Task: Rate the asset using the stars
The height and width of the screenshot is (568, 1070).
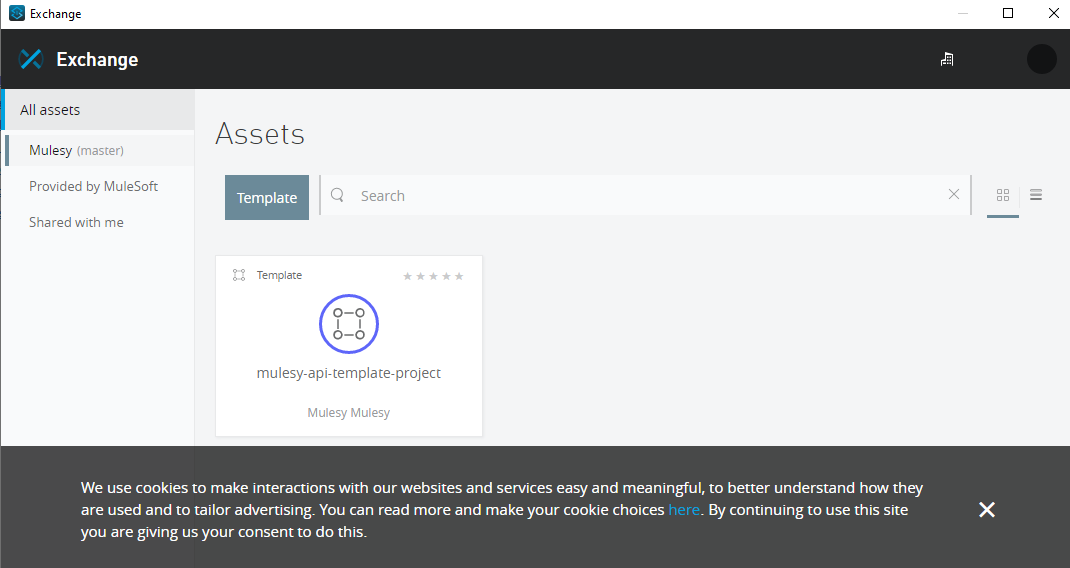Action: tap(433, 276)
